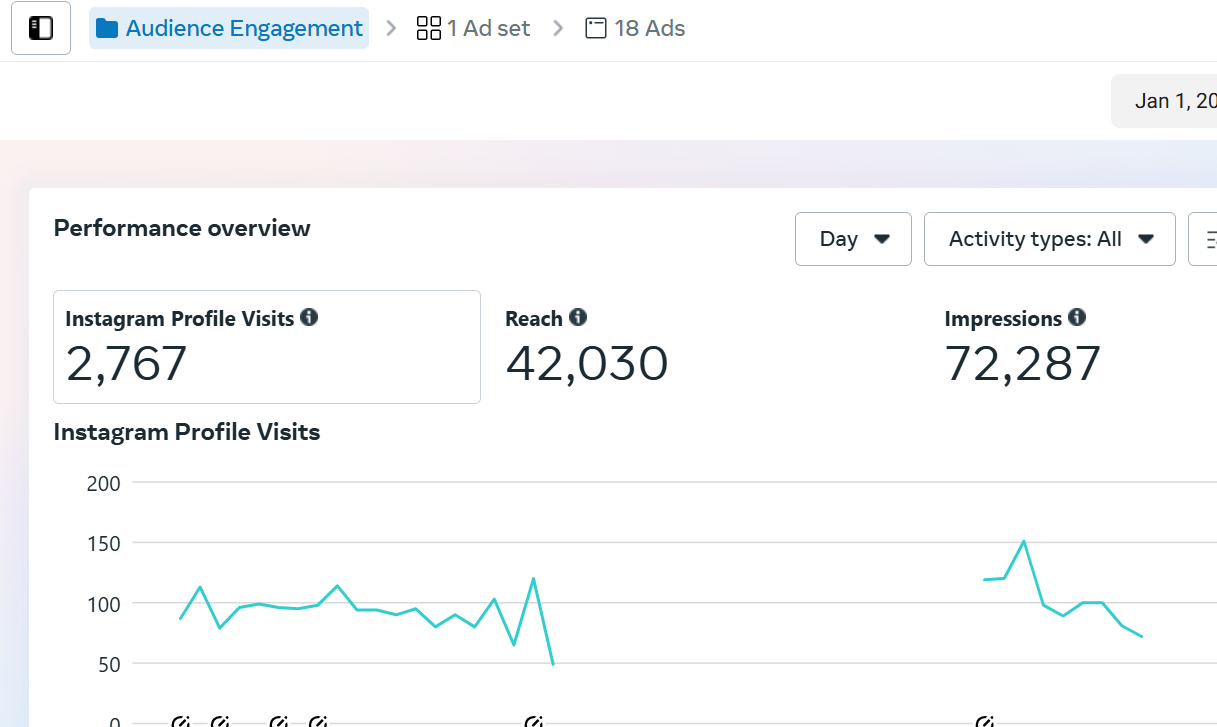Click the blue folder icon in breadcrumb
1217x727 pixels.
coord(106,28)
